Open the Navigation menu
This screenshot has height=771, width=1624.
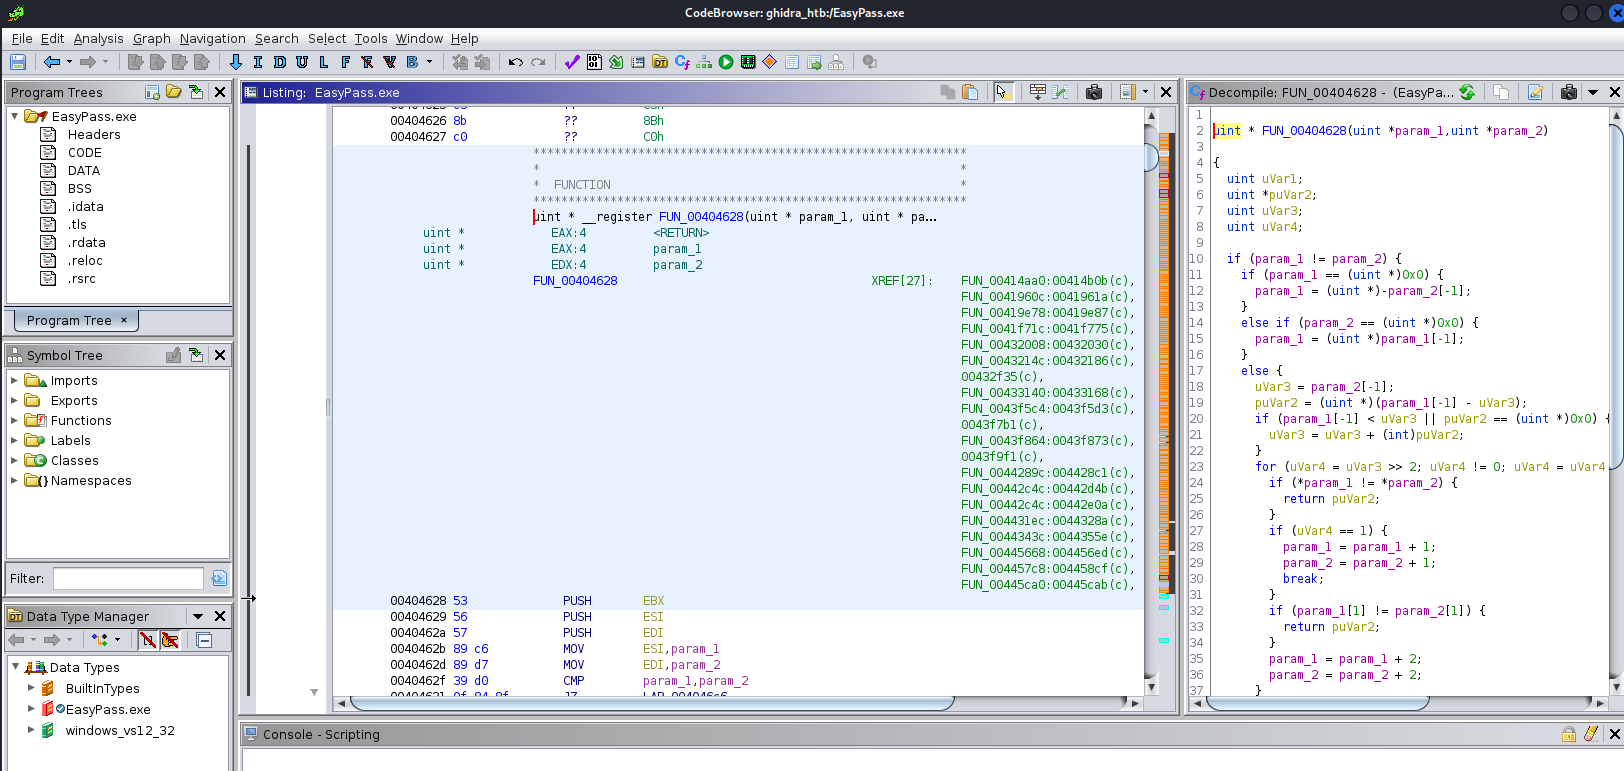(212, 38)
